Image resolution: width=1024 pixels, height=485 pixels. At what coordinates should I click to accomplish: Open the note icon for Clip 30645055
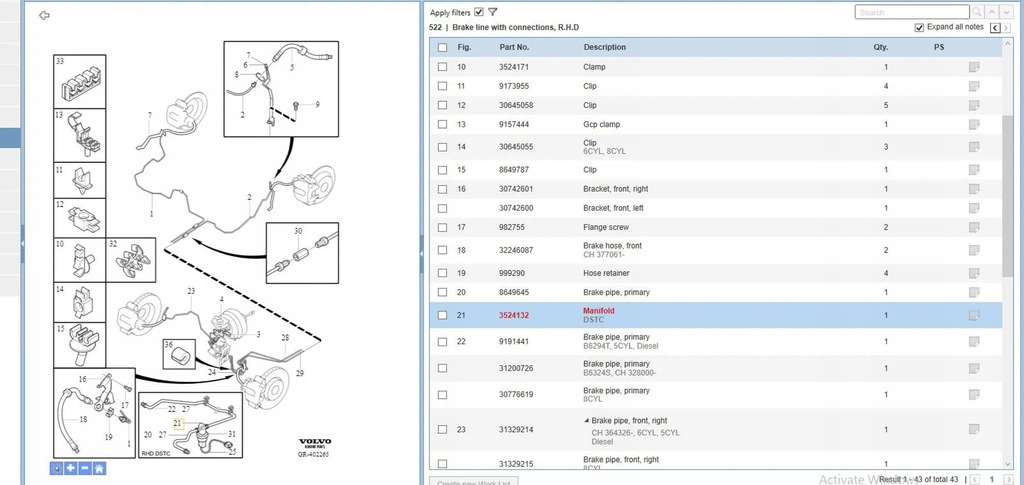click(974, 147)
